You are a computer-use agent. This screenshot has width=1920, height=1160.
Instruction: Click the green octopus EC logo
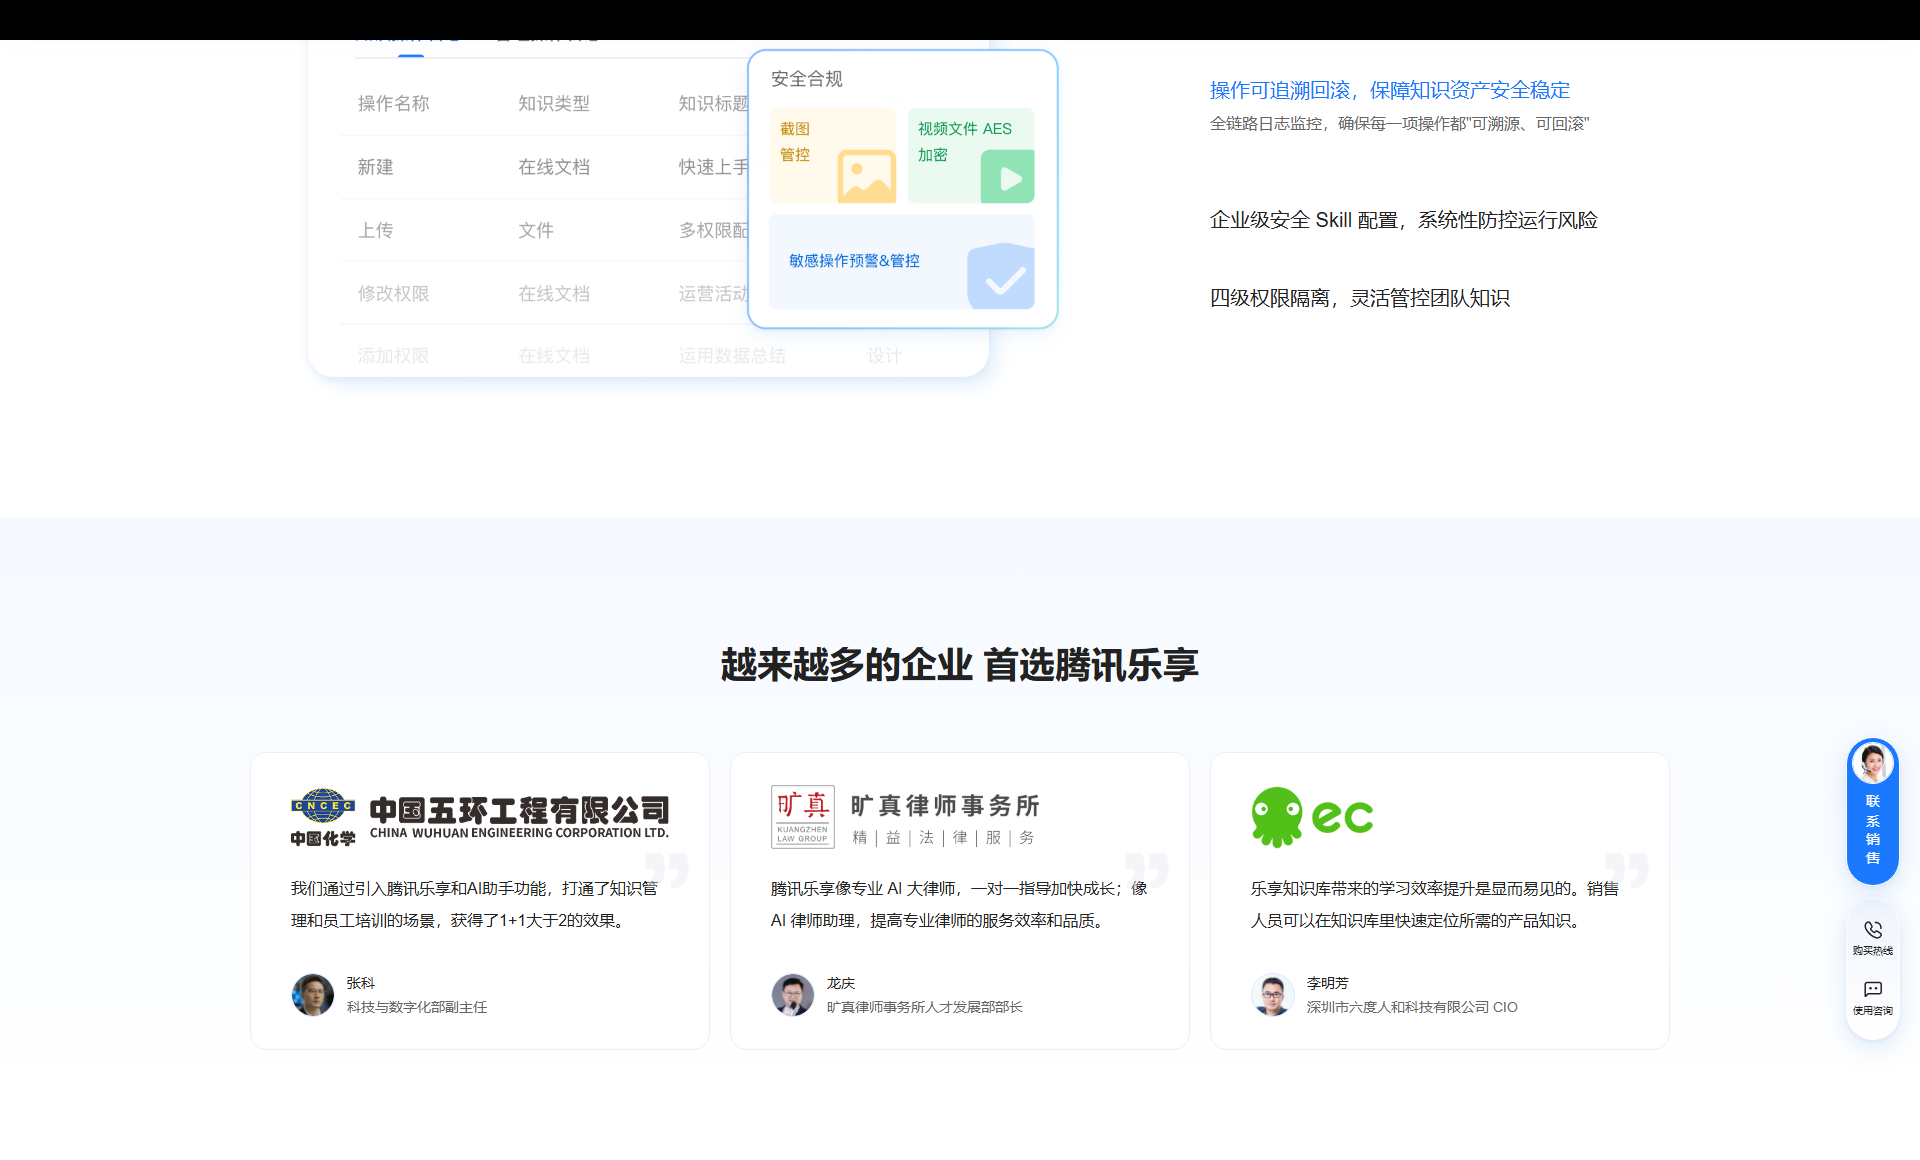coord(1312,817)
